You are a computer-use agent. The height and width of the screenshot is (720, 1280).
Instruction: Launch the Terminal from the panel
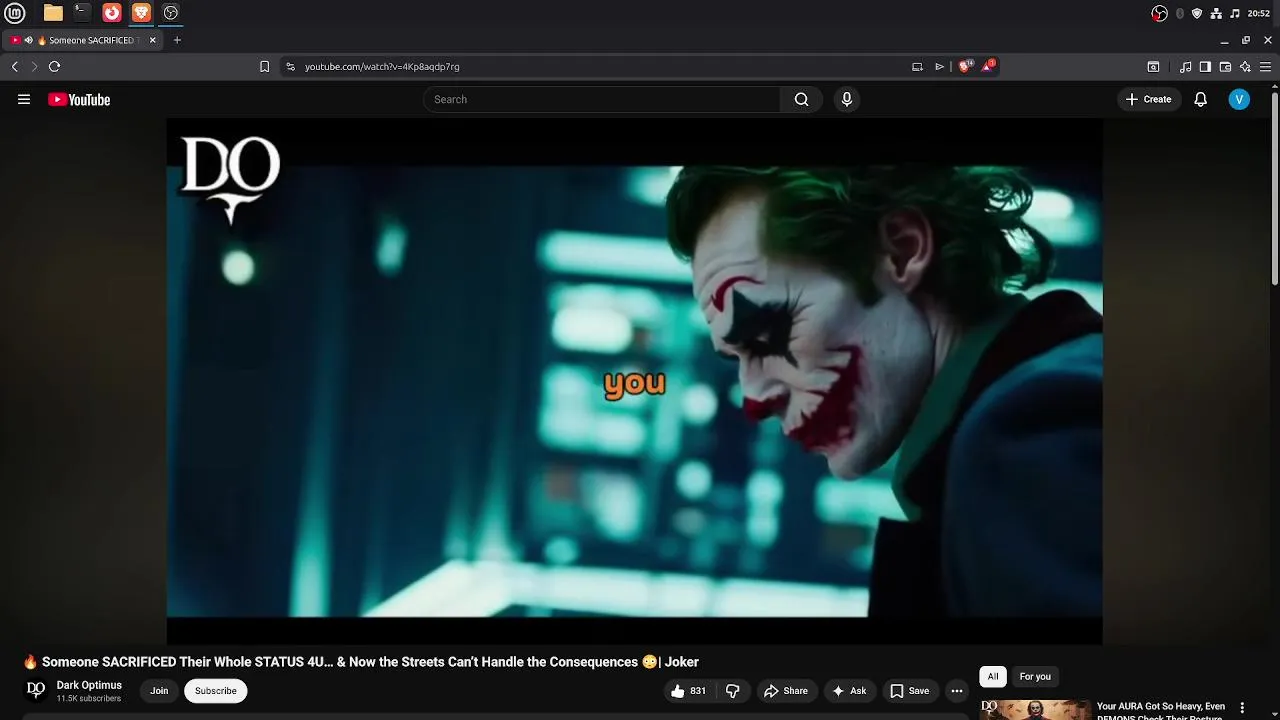point(82,13)
